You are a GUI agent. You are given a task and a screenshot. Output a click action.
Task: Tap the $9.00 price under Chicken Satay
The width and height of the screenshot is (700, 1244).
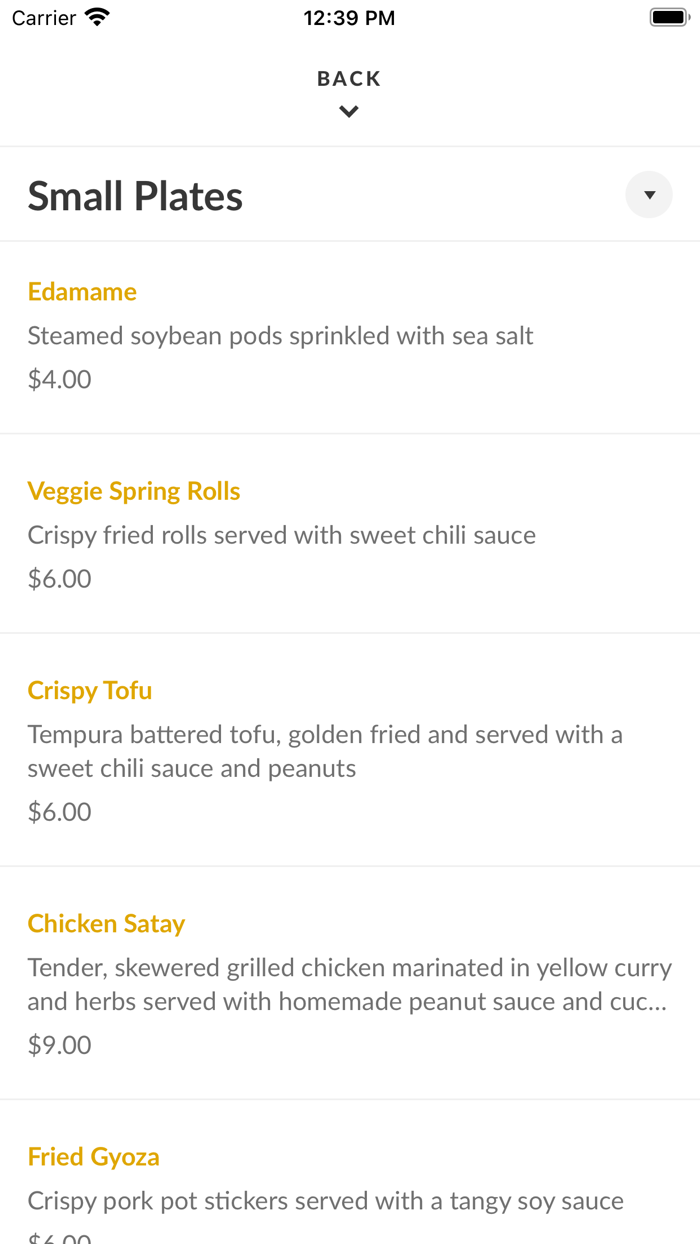[59, 1044]
